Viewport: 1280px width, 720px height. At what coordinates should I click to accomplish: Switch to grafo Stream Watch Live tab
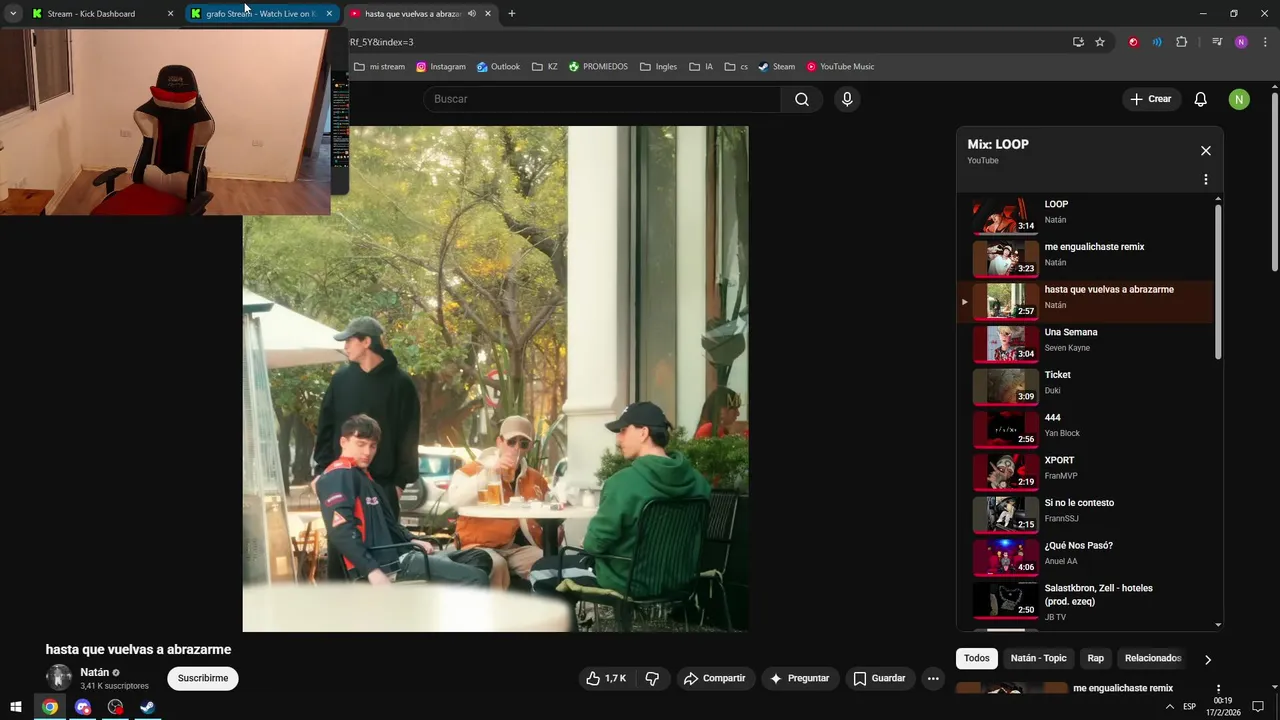coord(260,14)
